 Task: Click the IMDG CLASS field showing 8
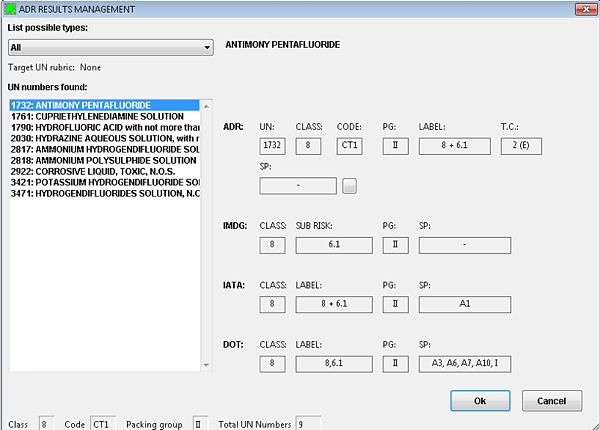272,245
